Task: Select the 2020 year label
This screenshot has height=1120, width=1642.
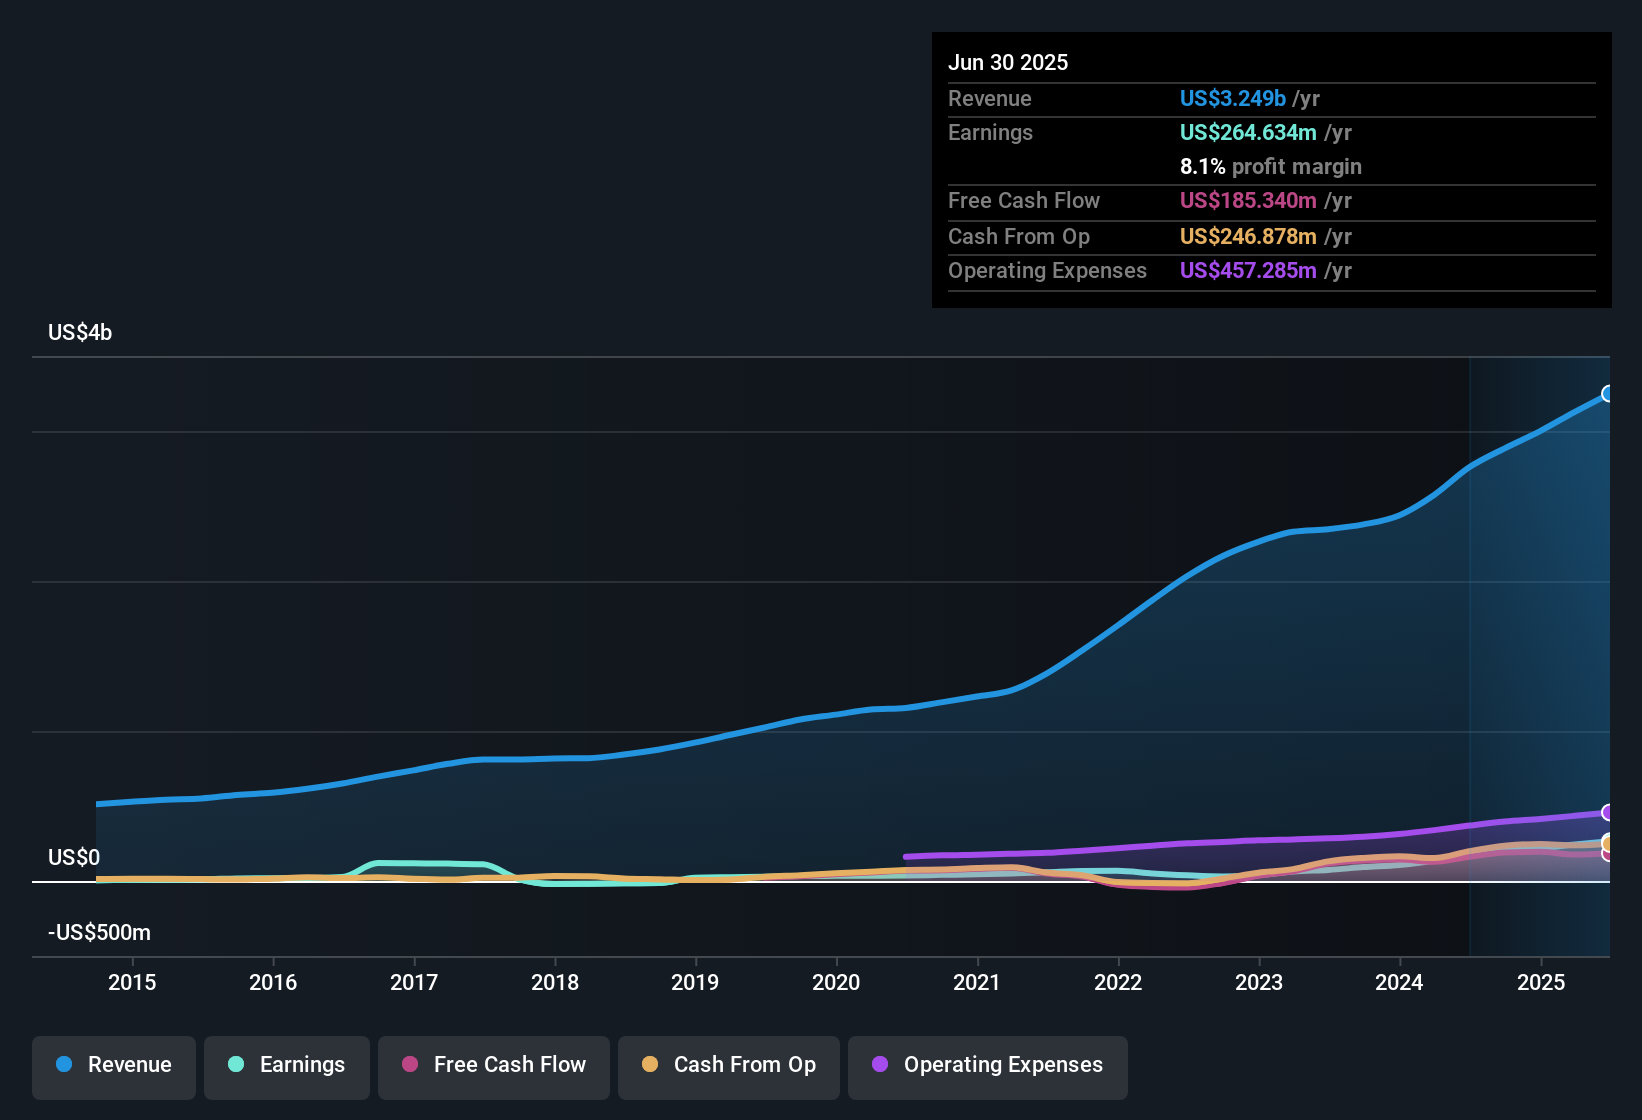Action: (836, 983)
